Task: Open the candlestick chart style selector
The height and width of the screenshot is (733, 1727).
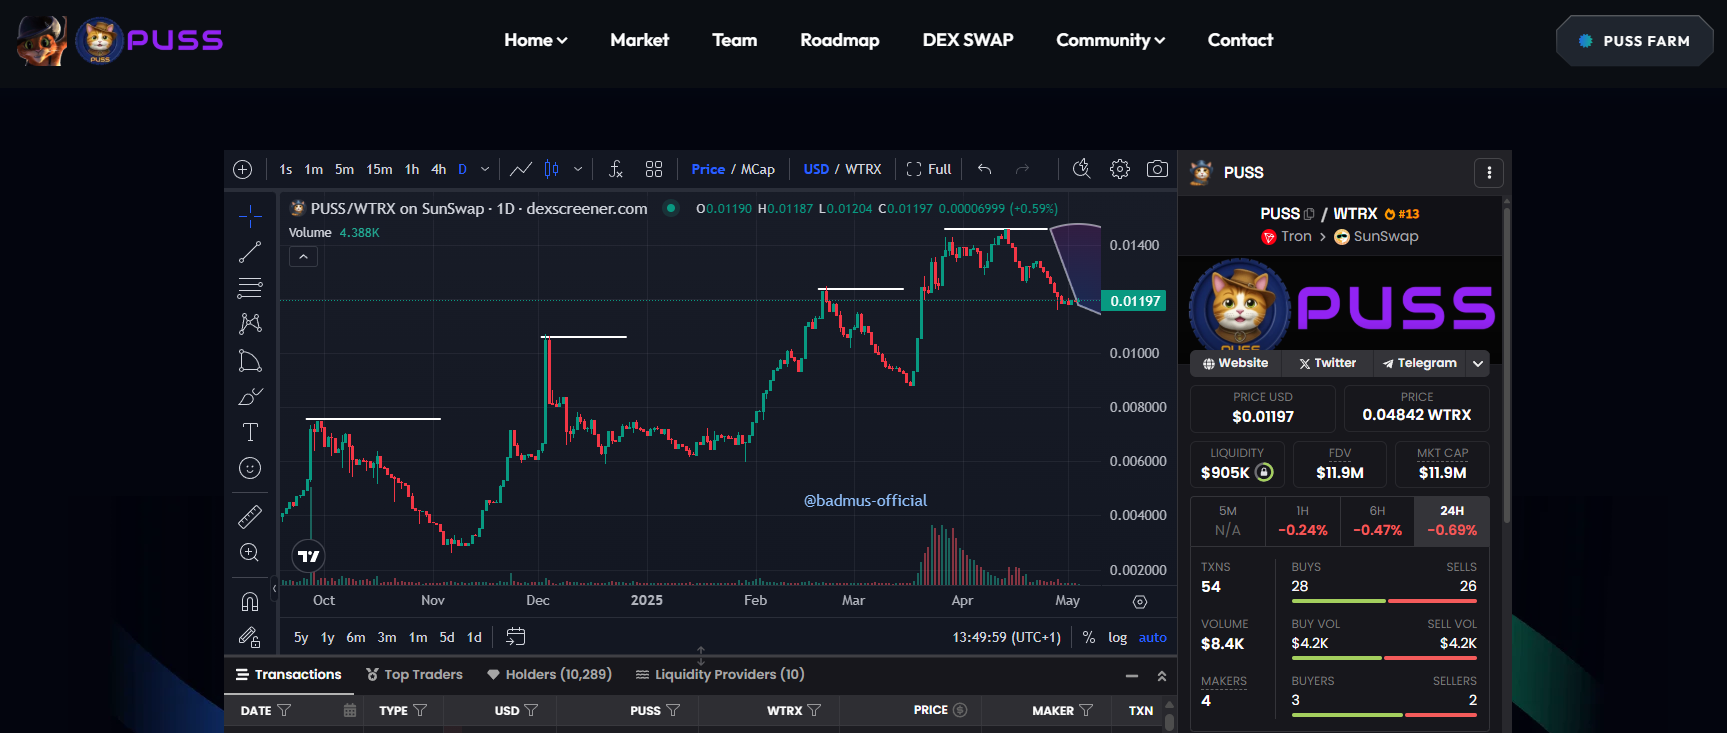Action: coord(552,169)
